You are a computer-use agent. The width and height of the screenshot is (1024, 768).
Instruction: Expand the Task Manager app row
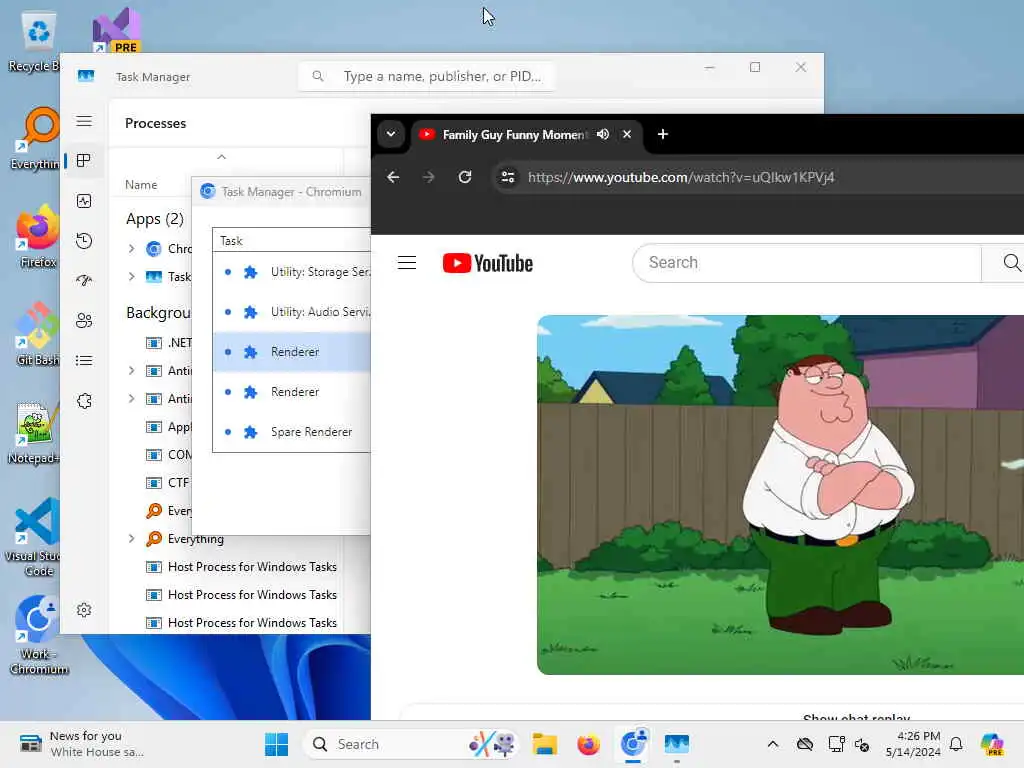point(131,277)
